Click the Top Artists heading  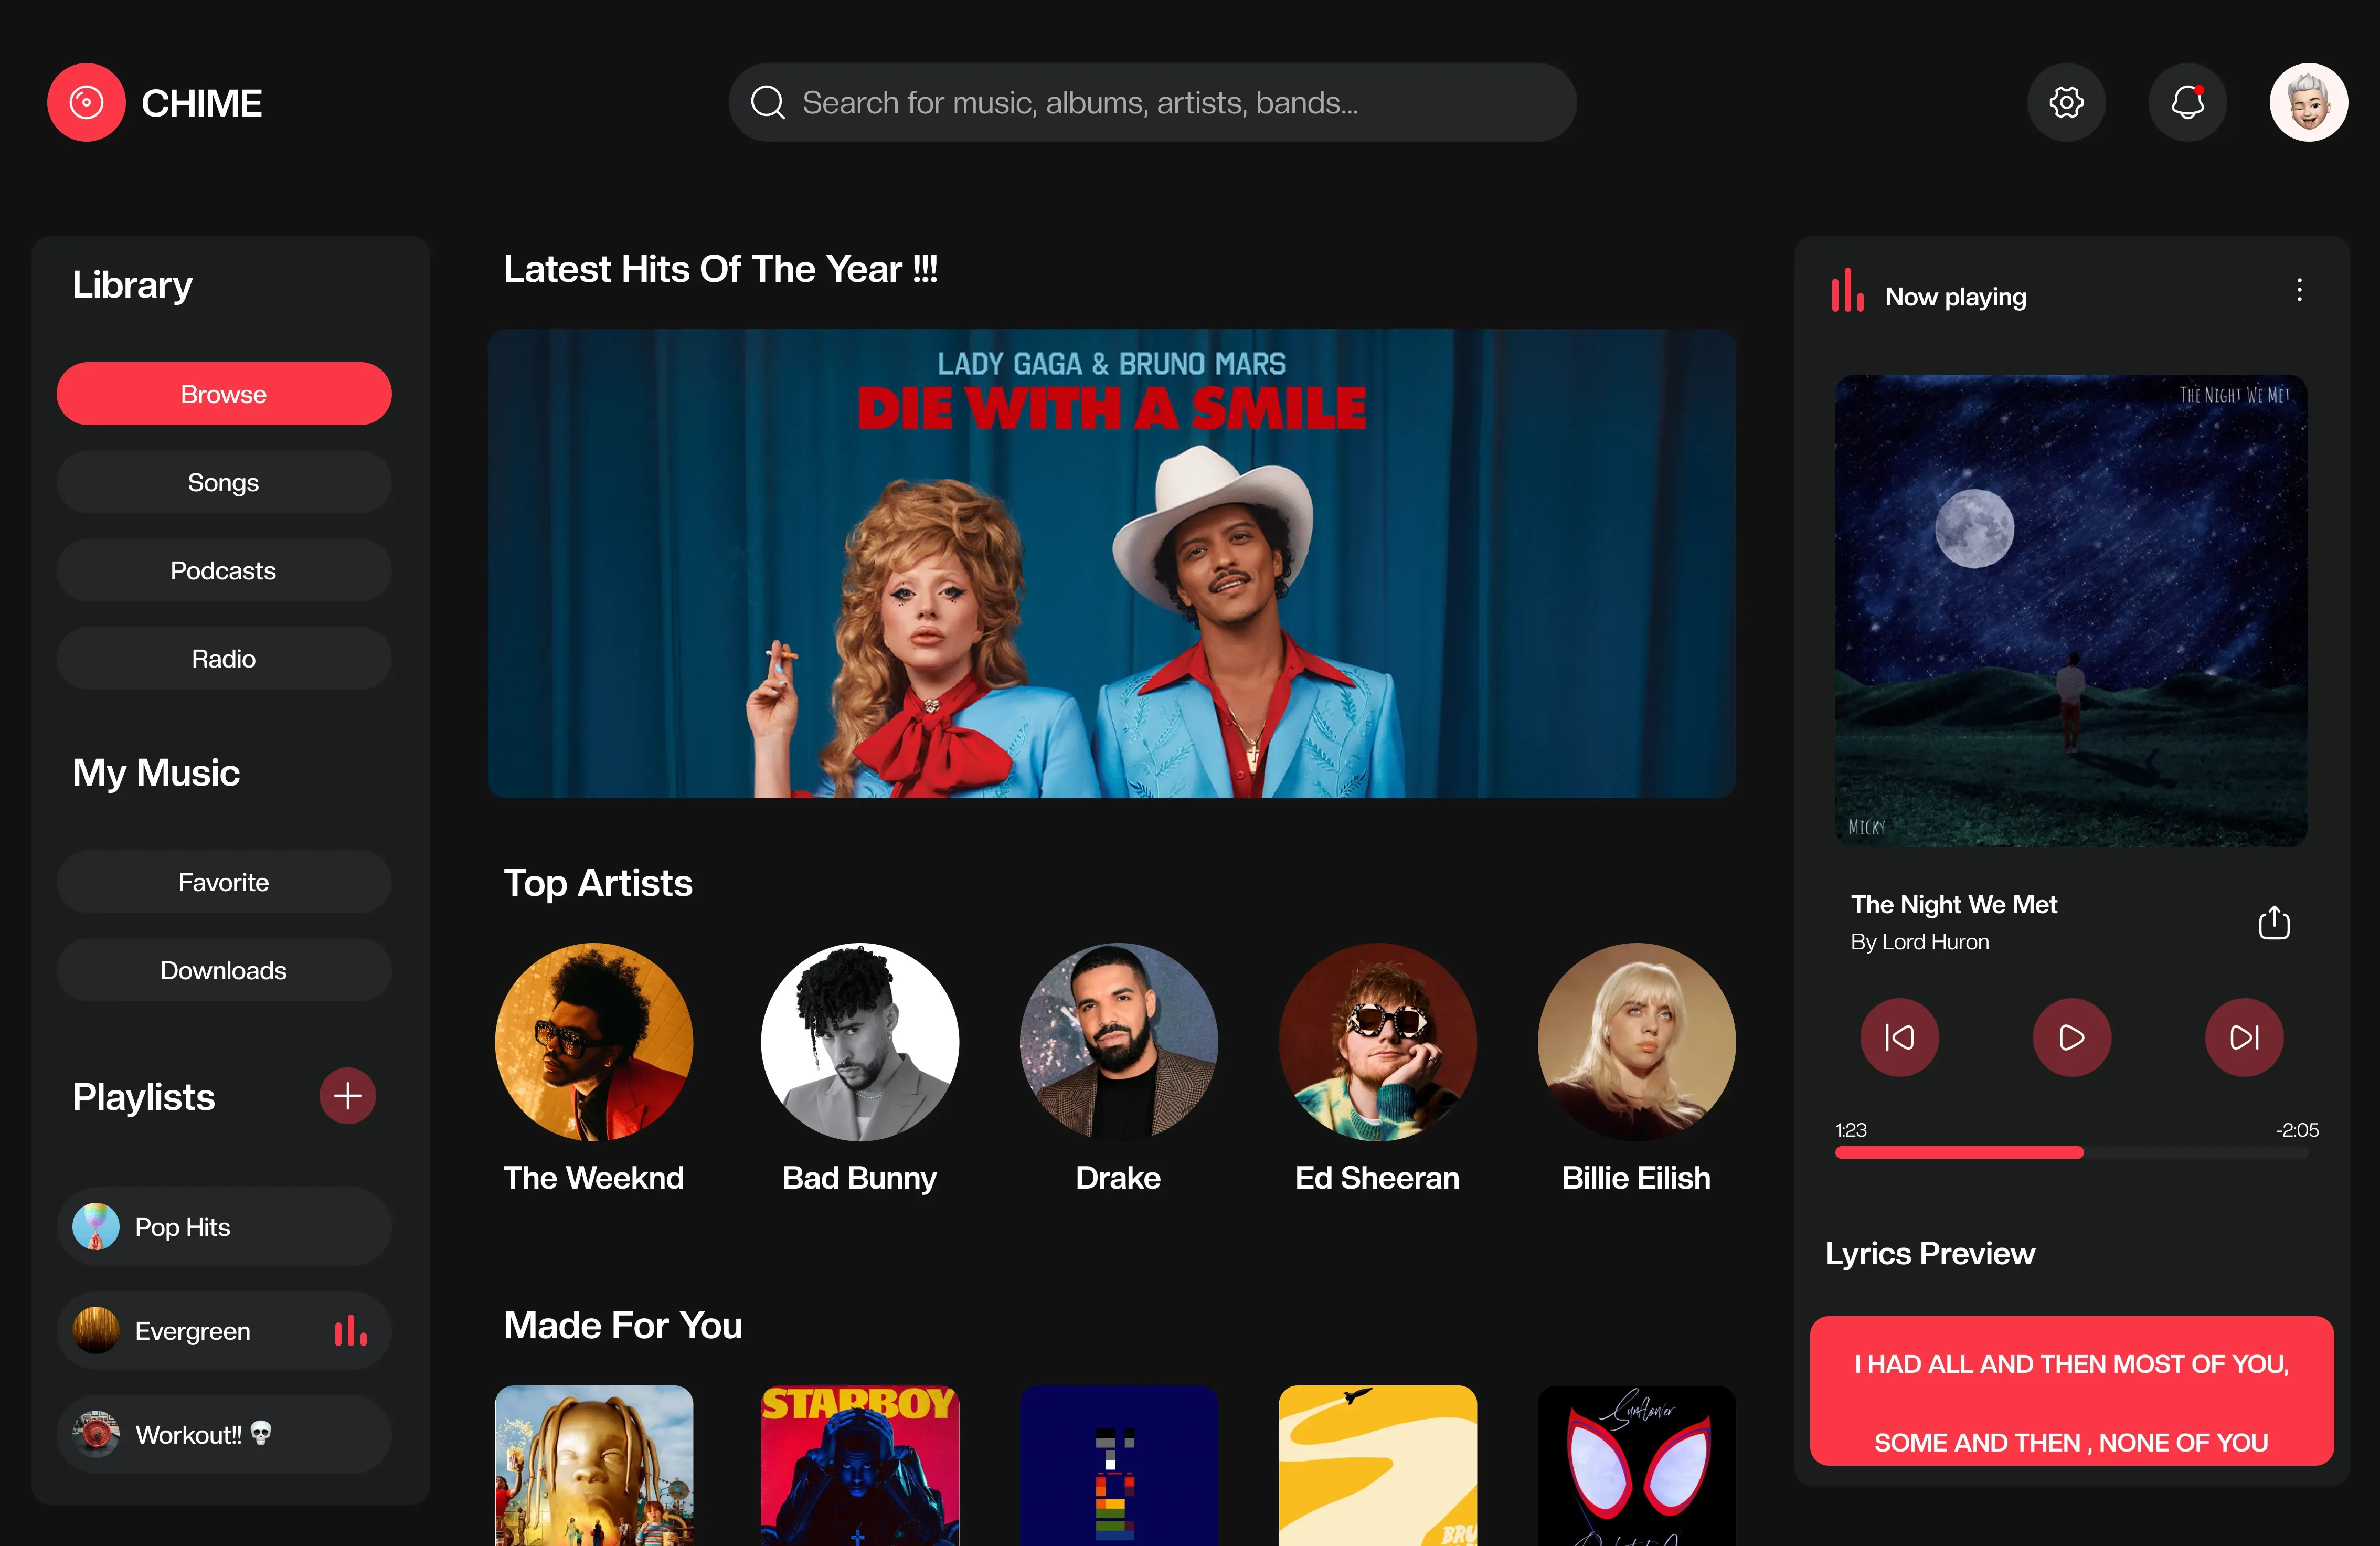pos(598,883)
